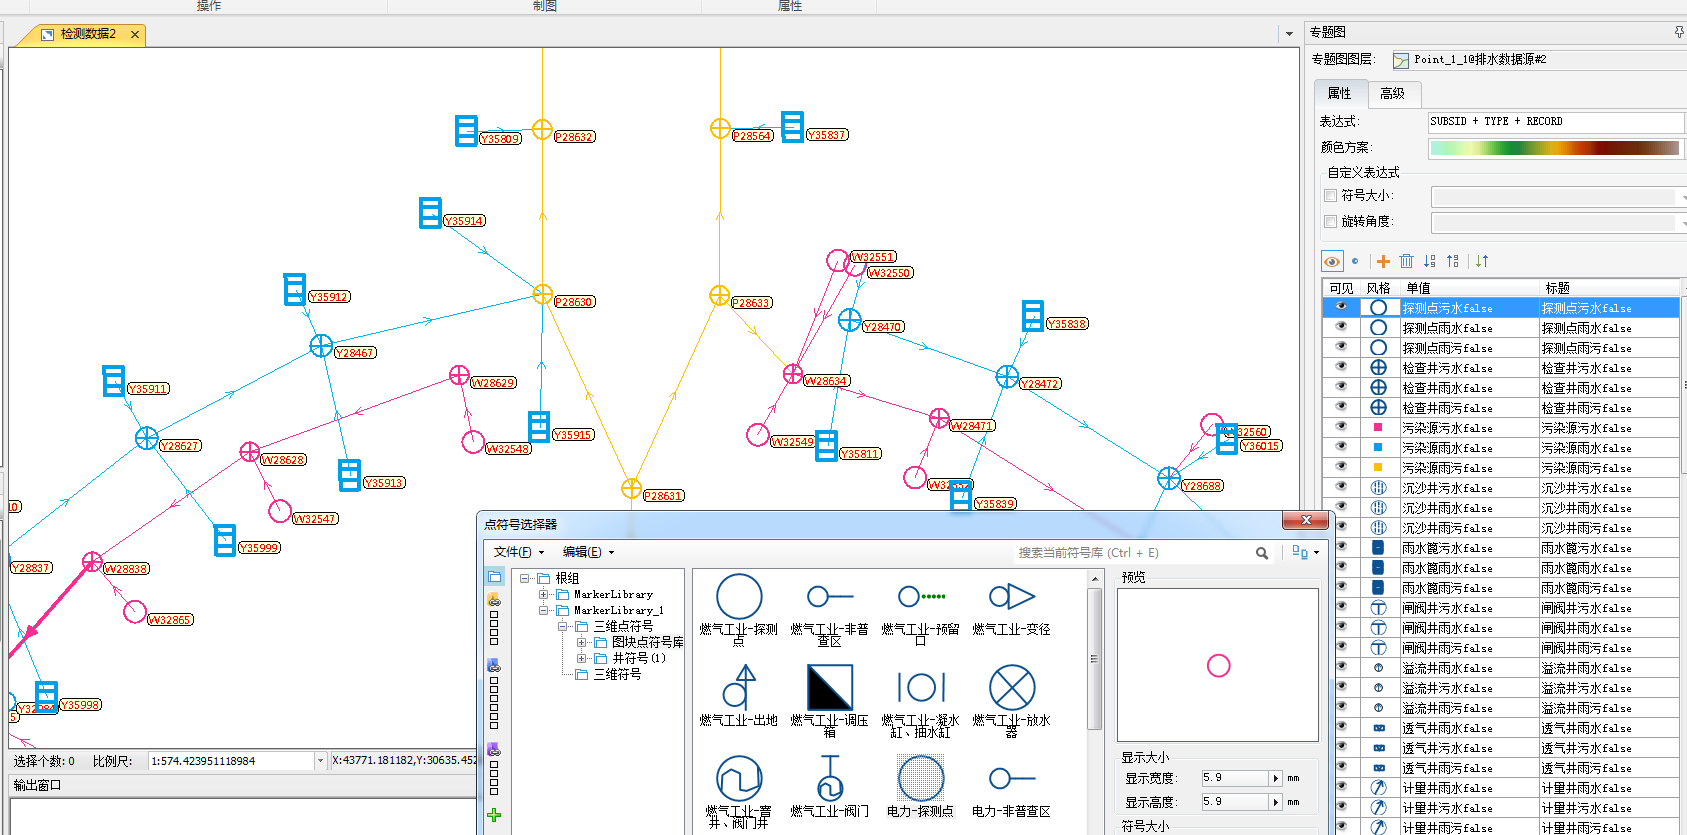The width and height of the screenshot is (1687, 835).
Task: Click the search magnifier icon in symbol selector
Action: 1262,553
